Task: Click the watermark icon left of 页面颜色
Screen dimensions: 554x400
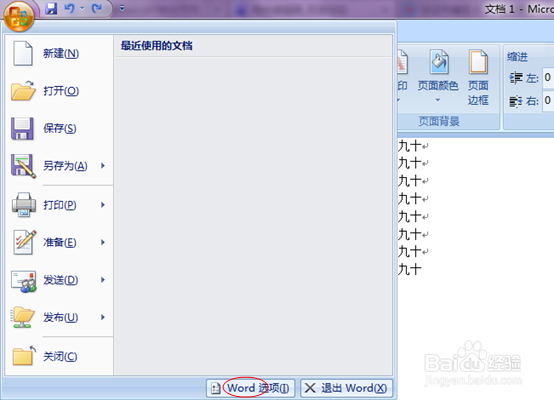Action: point(402,62)
